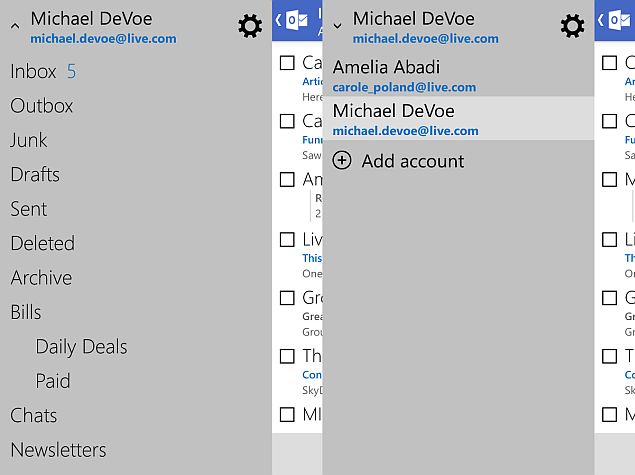Screen dimensions: 635x475
Task: Open the Daily Deals subfolder
Action: pyautogui.click(x=81, y=347)
